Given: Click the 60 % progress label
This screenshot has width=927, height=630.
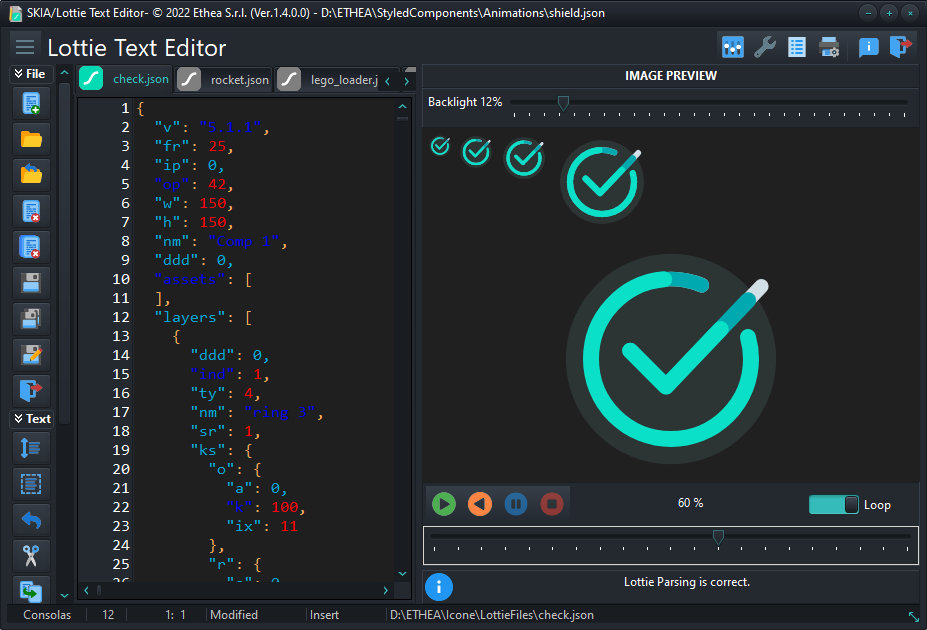Looking at the screenshot, I should point(691,503).
